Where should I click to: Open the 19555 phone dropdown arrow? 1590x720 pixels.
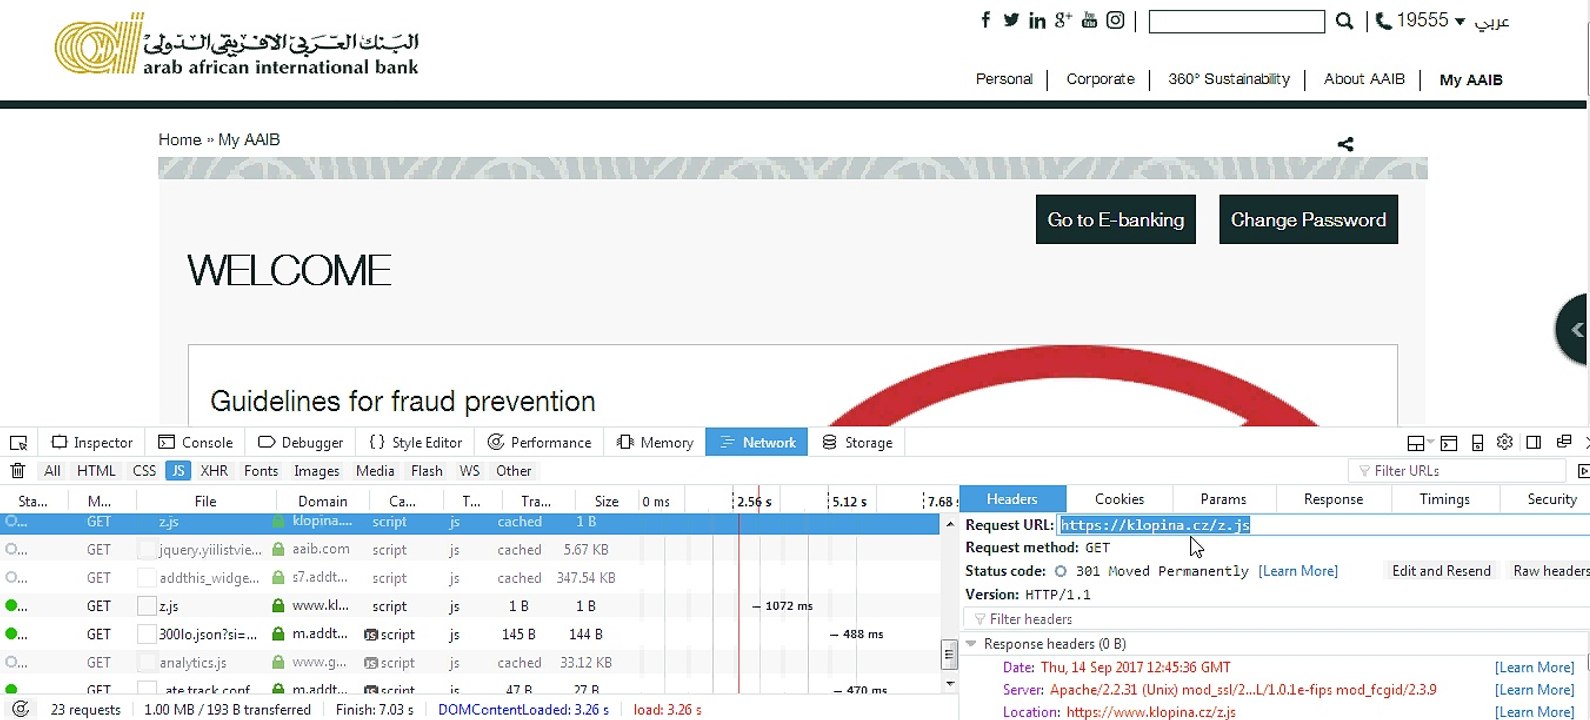[1460, 21]
